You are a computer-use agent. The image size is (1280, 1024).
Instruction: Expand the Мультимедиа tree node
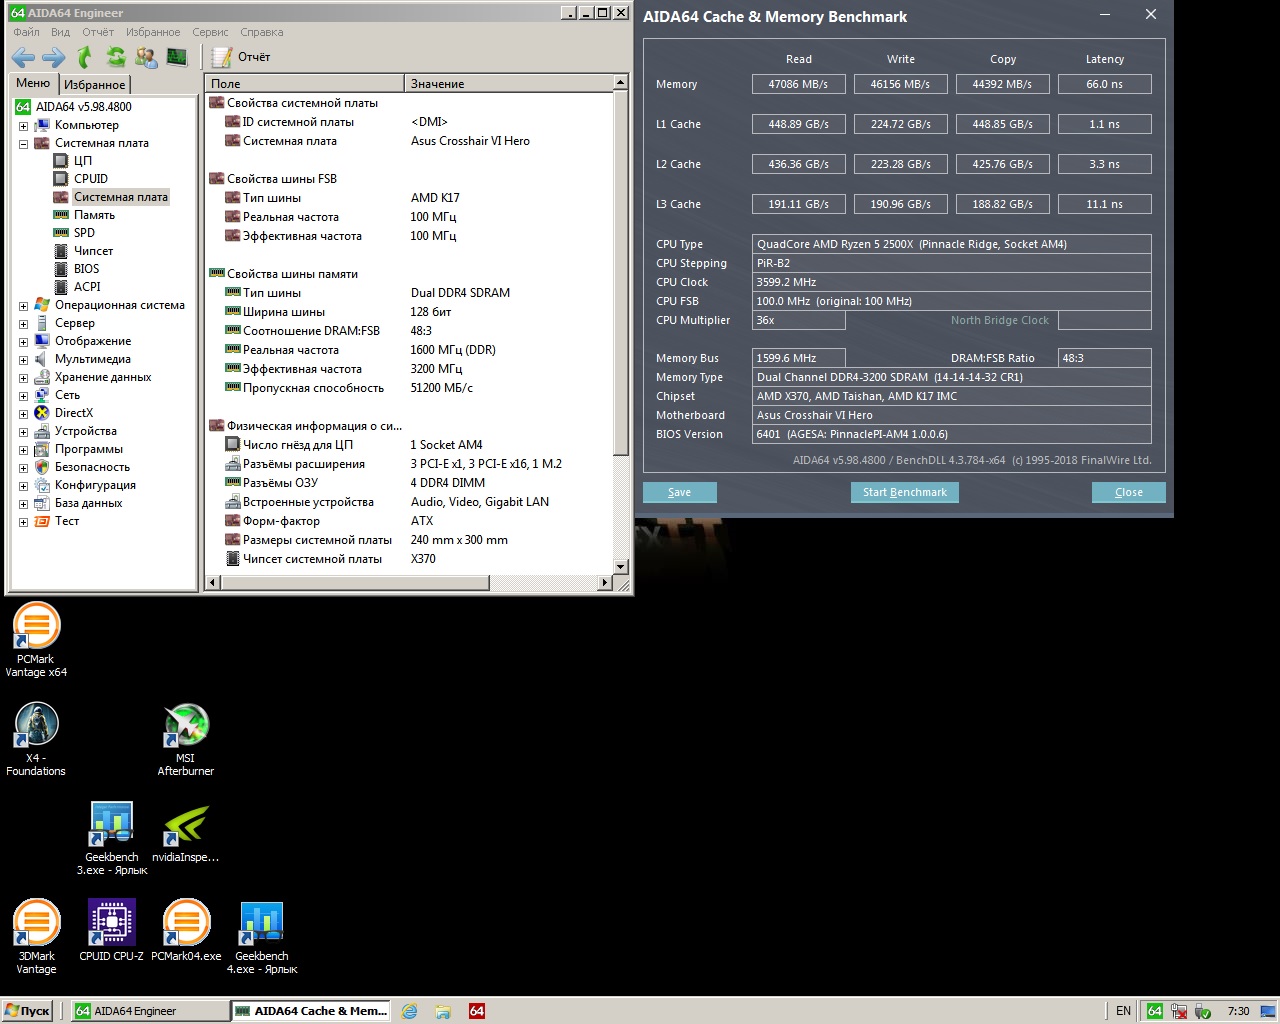click(23, 360)
